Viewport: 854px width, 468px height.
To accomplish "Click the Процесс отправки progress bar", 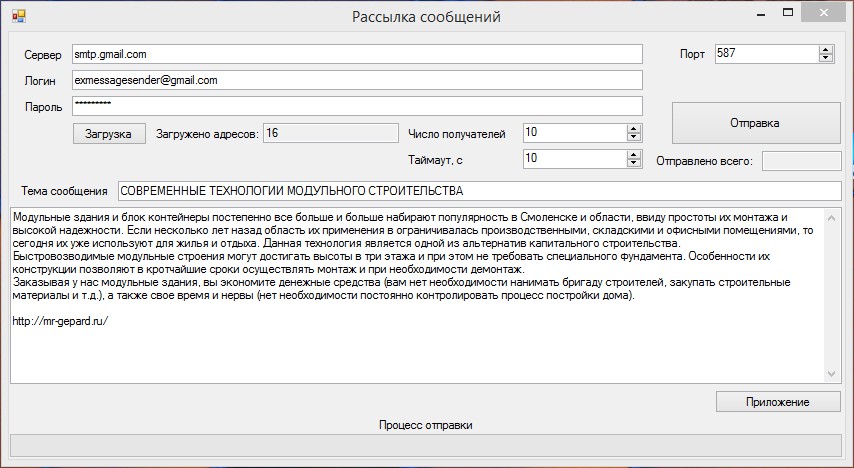I will coord(426,445).
